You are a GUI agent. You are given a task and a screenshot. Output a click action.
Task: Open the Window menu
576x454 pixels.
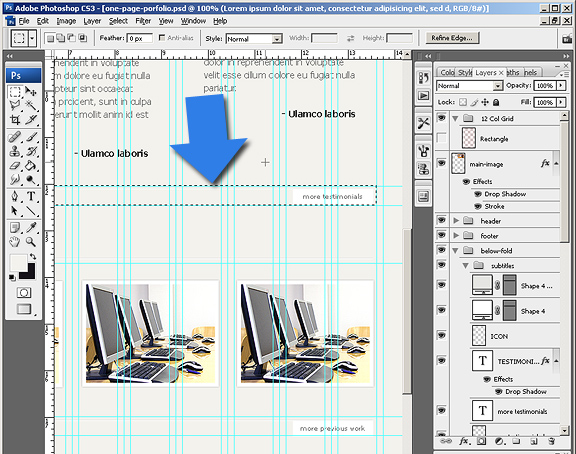193,21
